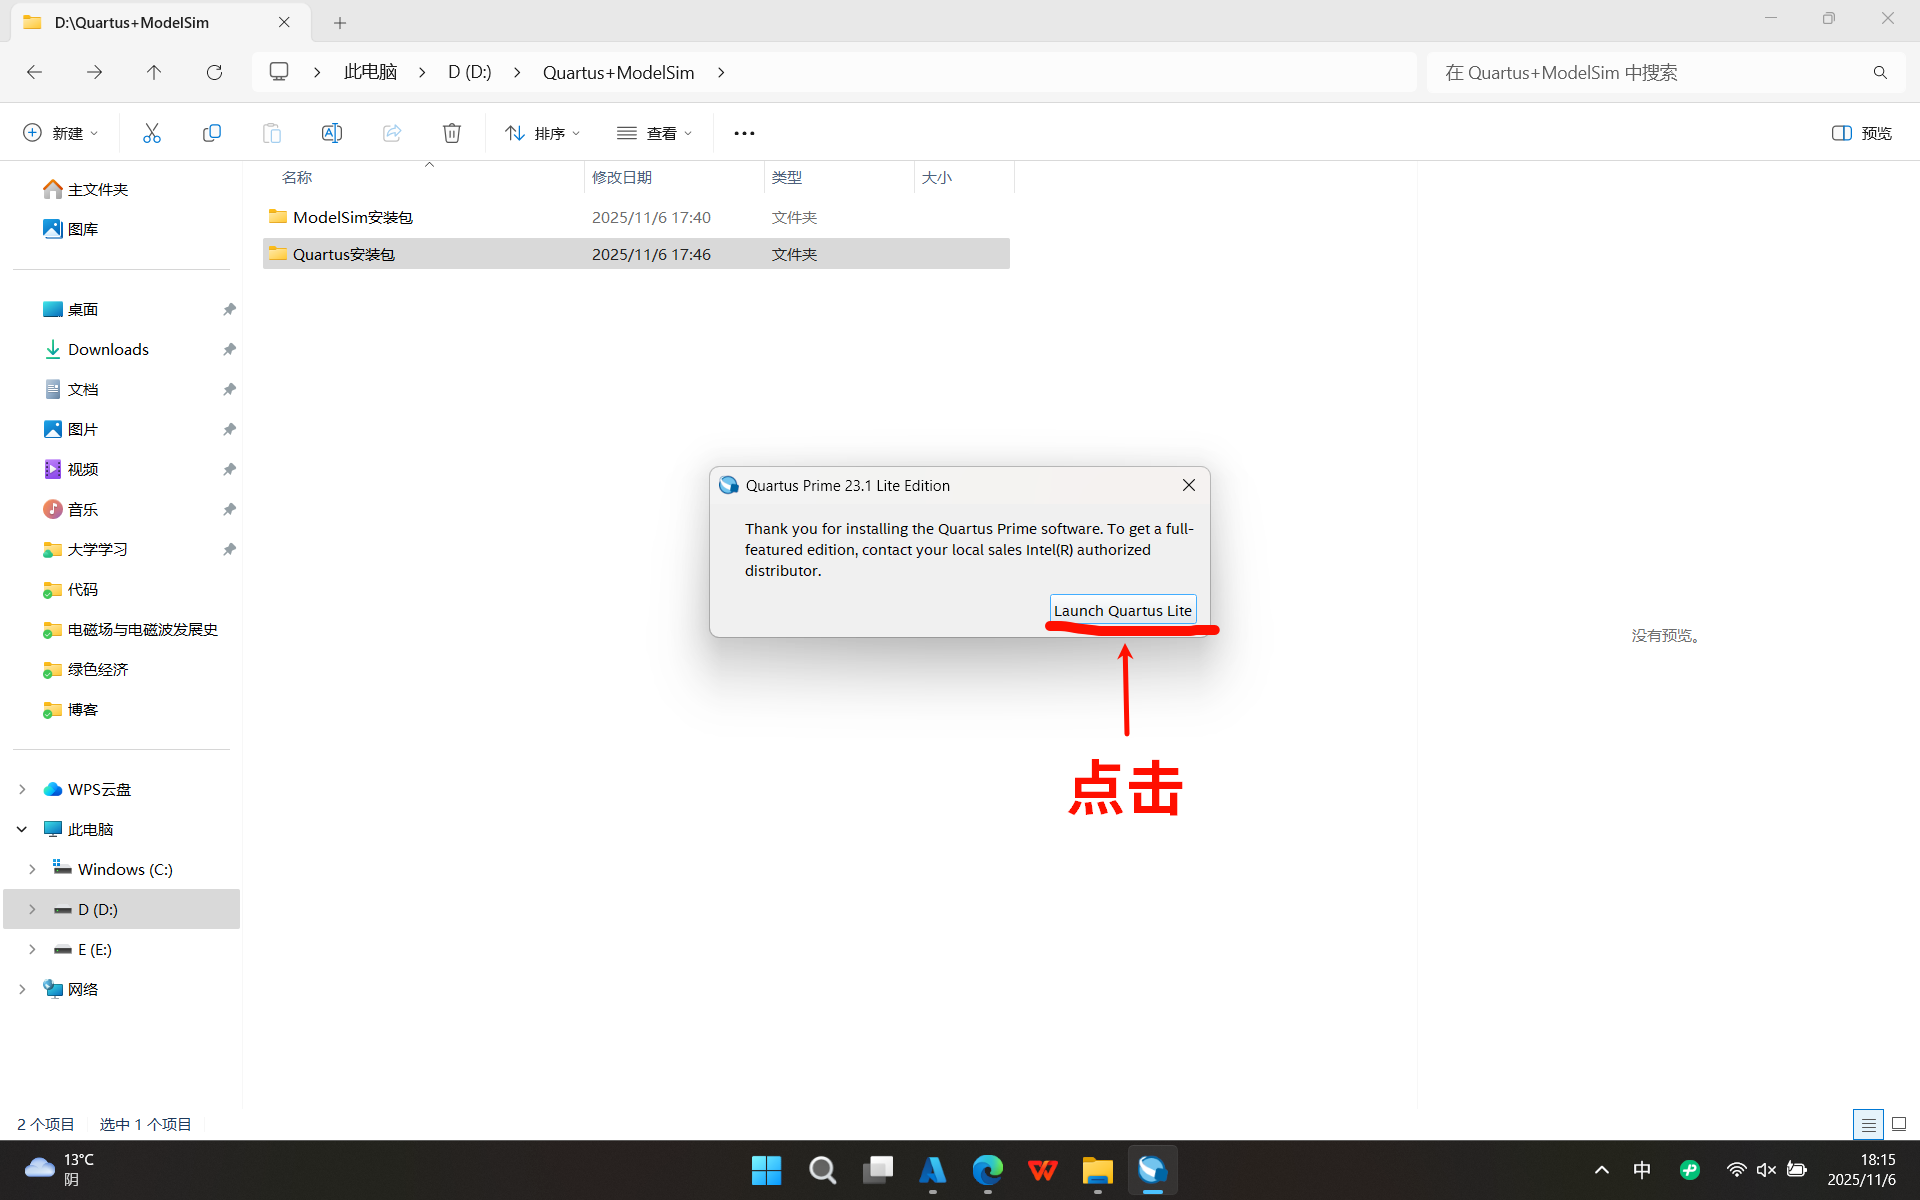
Task: Show hidden system tray icons
Action: coord(1601,1170)
